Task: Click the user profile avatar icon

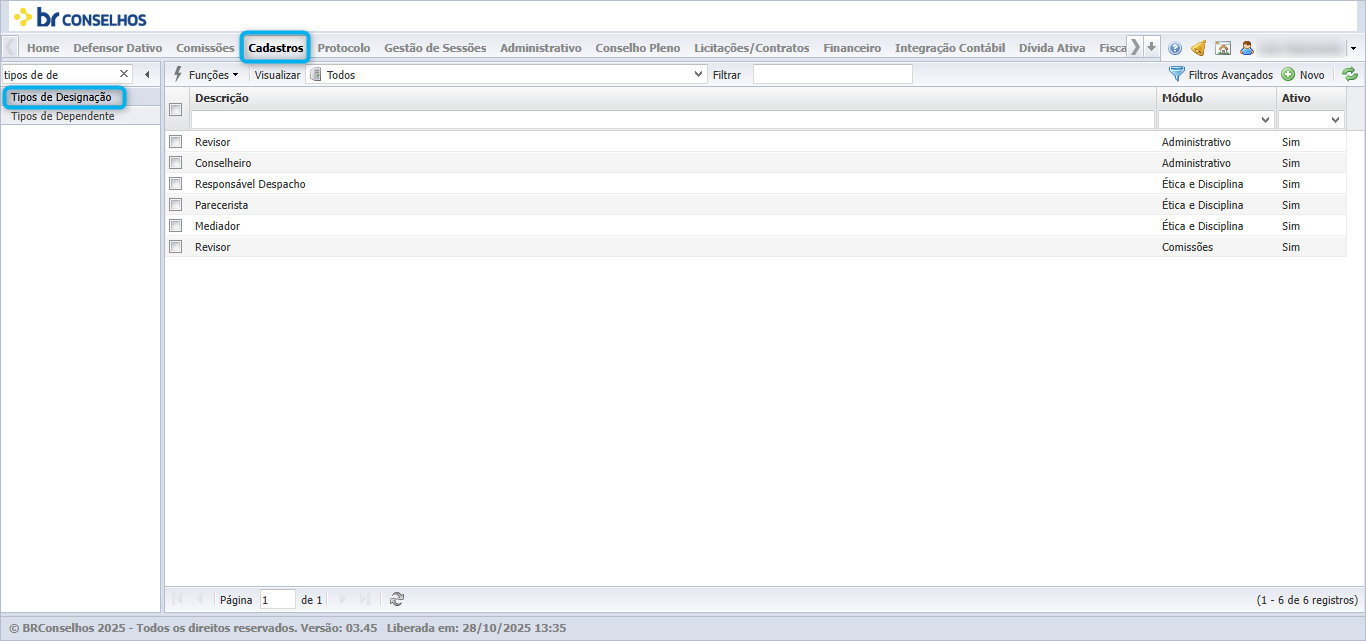Action: pos(1246,48)
